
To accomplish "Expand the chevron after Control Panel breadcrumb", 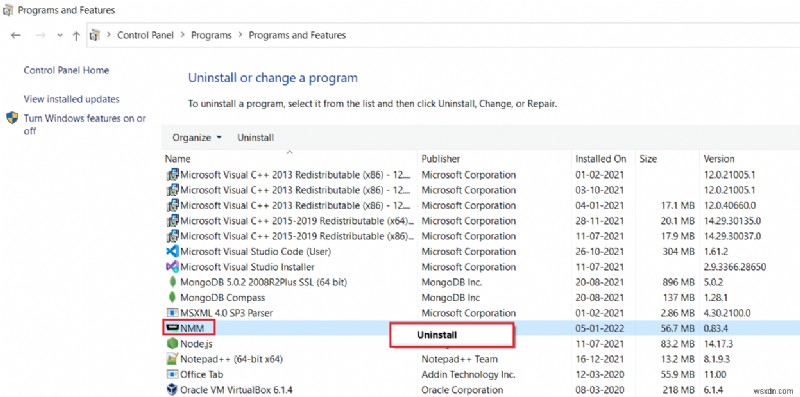I will pos(183,35).
